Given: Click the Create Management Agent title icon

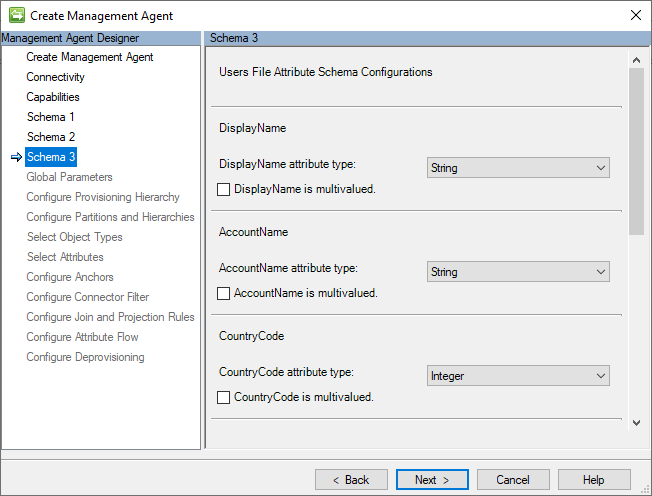Looking at the screenshot, I should (17, 15).
